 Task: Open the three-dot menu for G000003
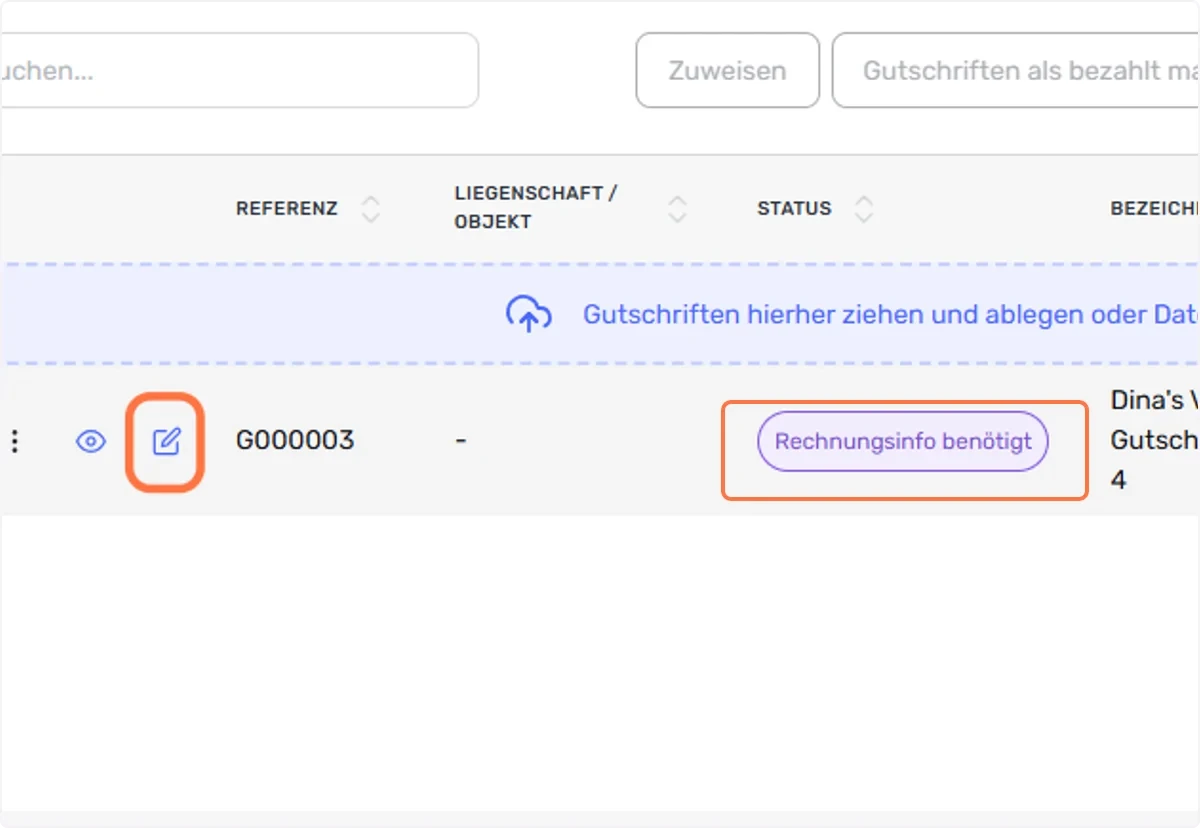pos(14,441)
